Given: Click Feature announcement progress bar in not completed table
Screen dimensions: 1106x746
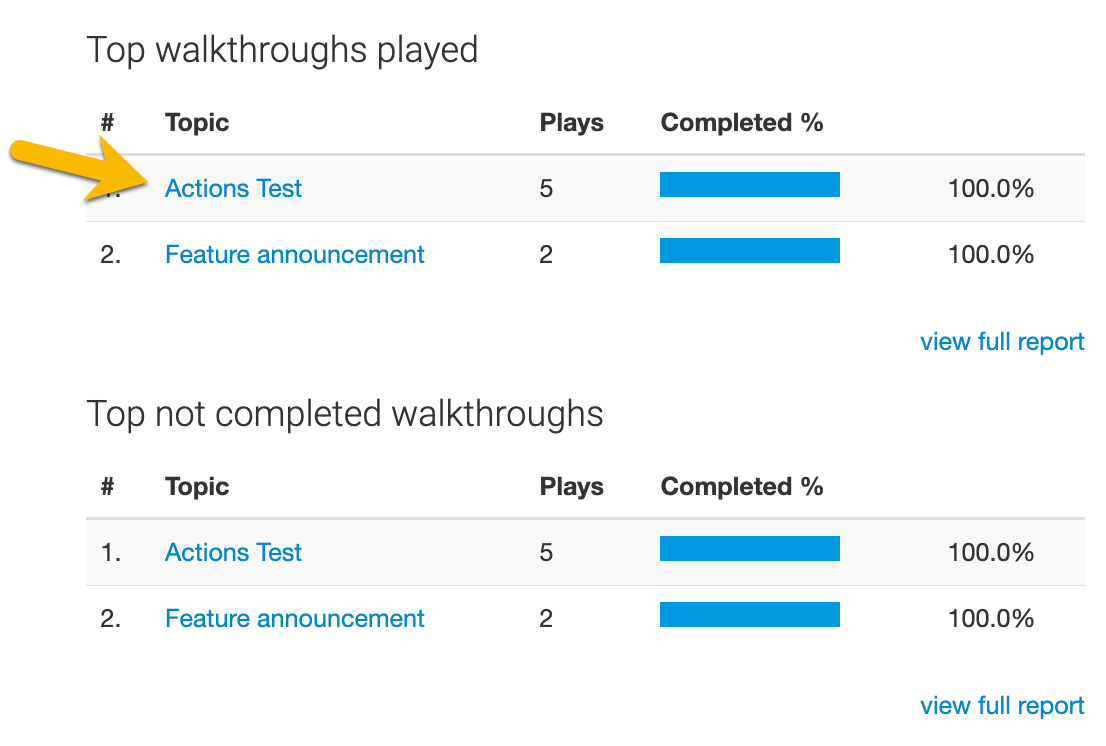Looking at the screenshot, I should tap(749, 615).
